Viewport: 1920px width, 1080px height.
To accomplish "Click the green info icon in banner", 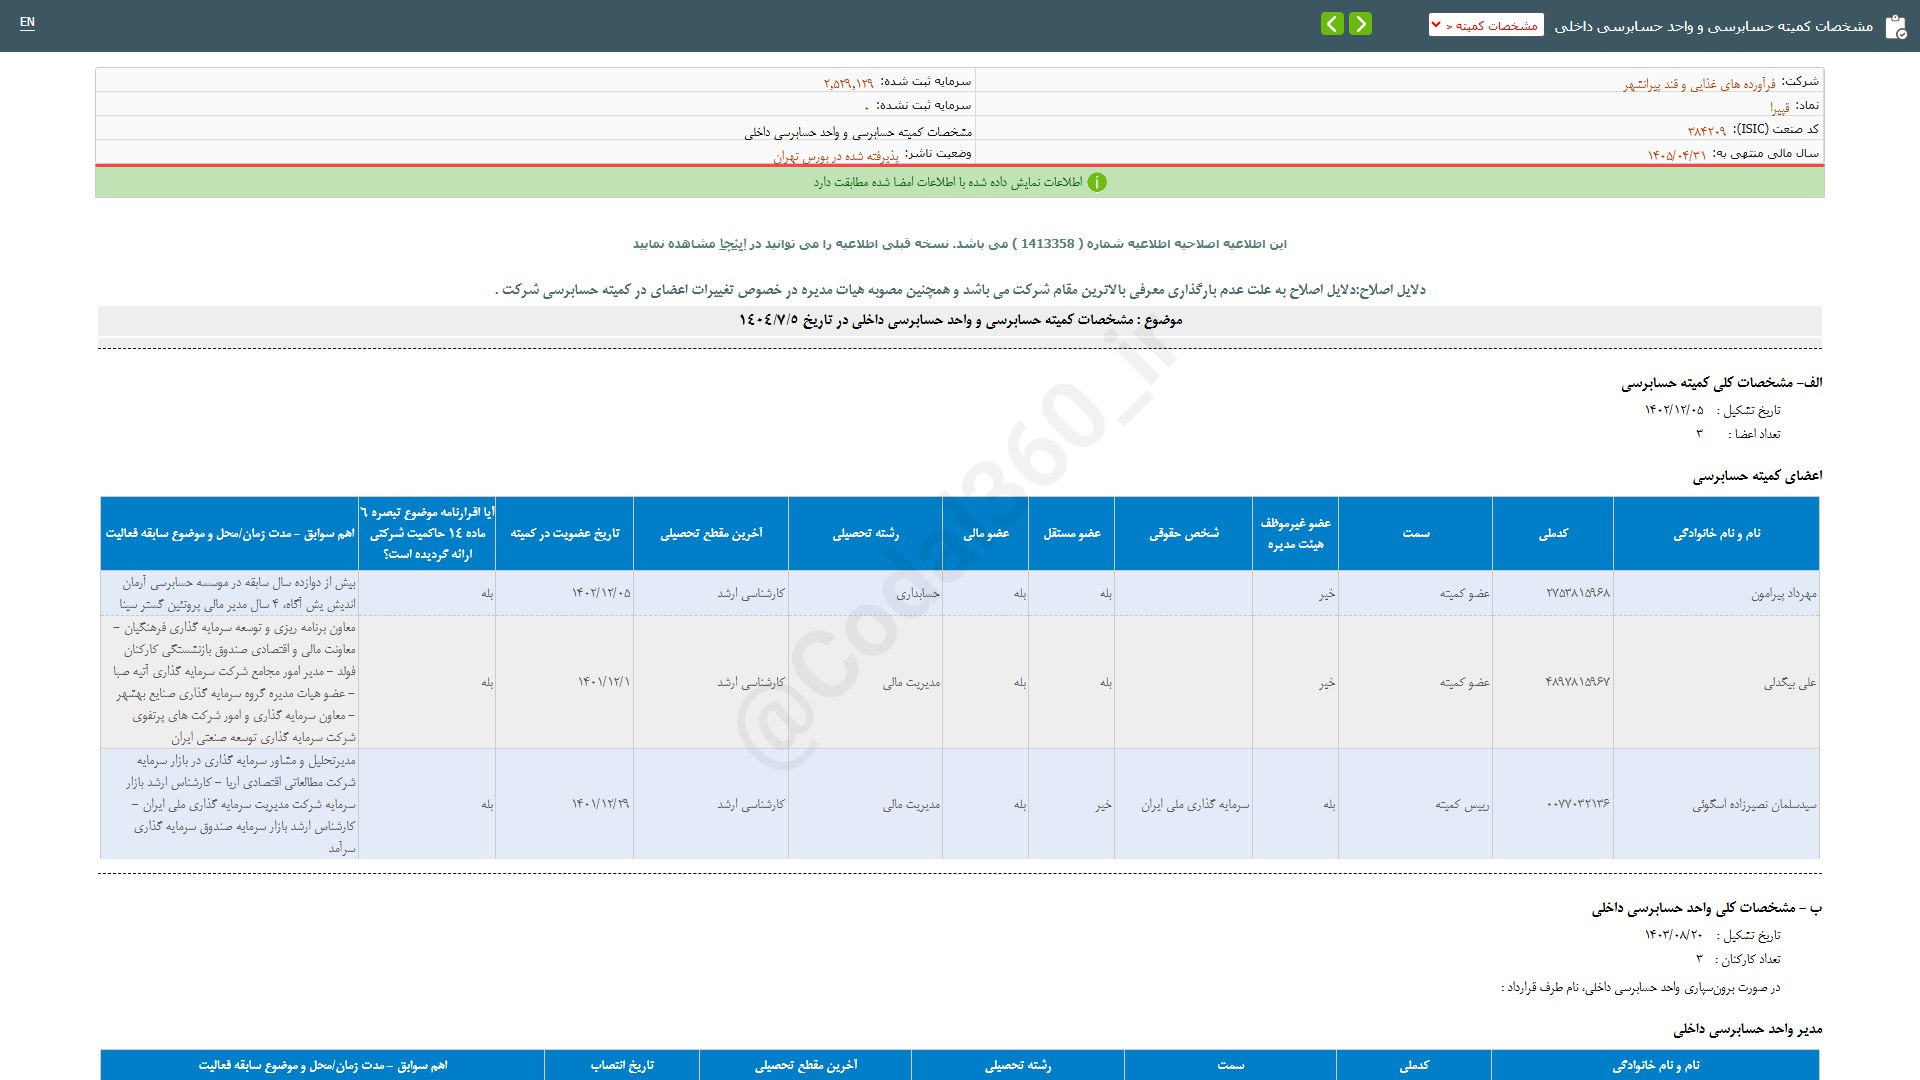I will (1097, 182).
